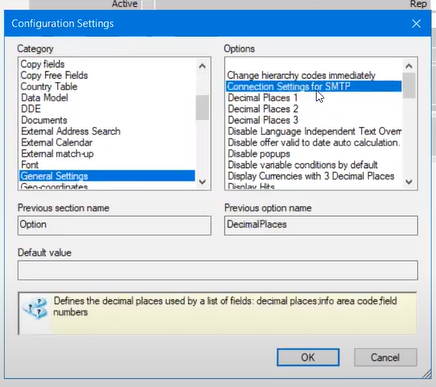Screen dimensions: 436x387
Task: Close the Configuration Settings dialog
Action: (416, 24)
